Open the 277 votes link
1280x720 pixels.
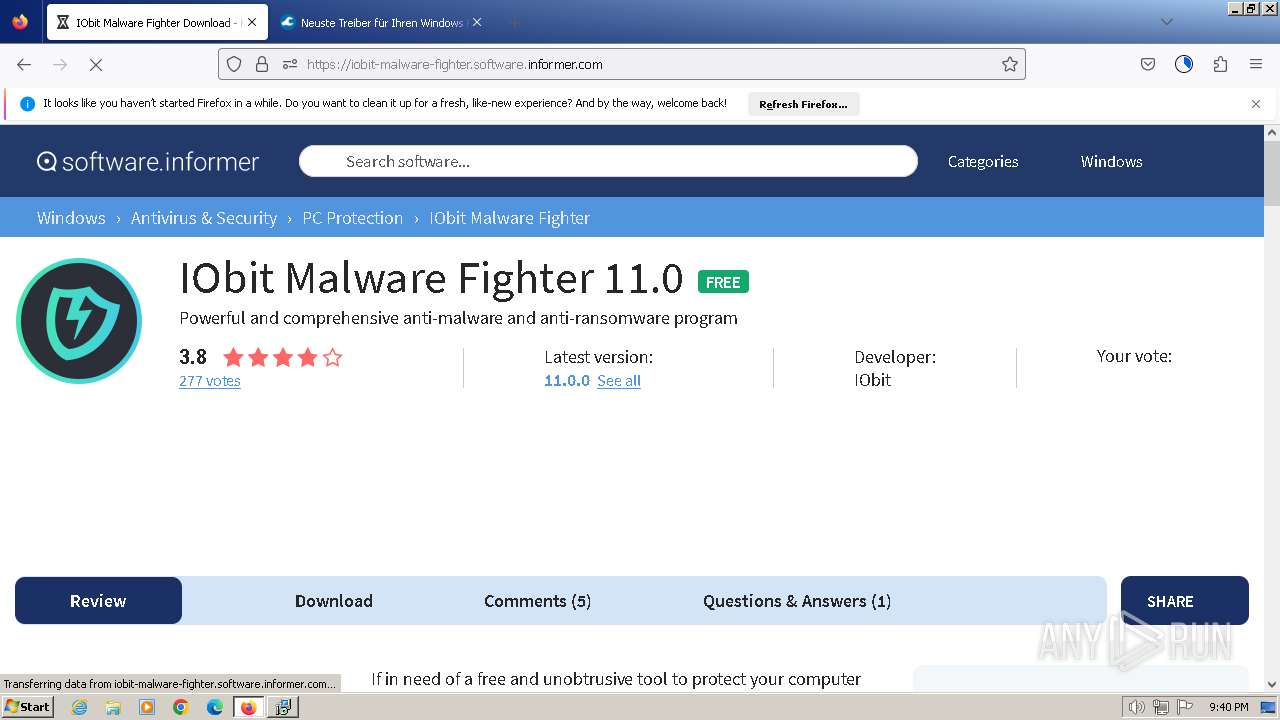[x=210, y=381]
